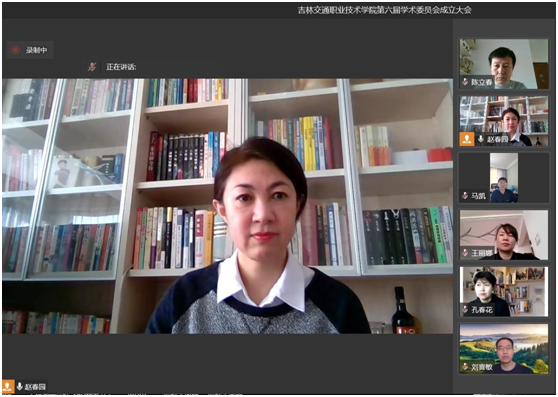
Task: Click the red recording indicator icon
Action: click(15, 50)
